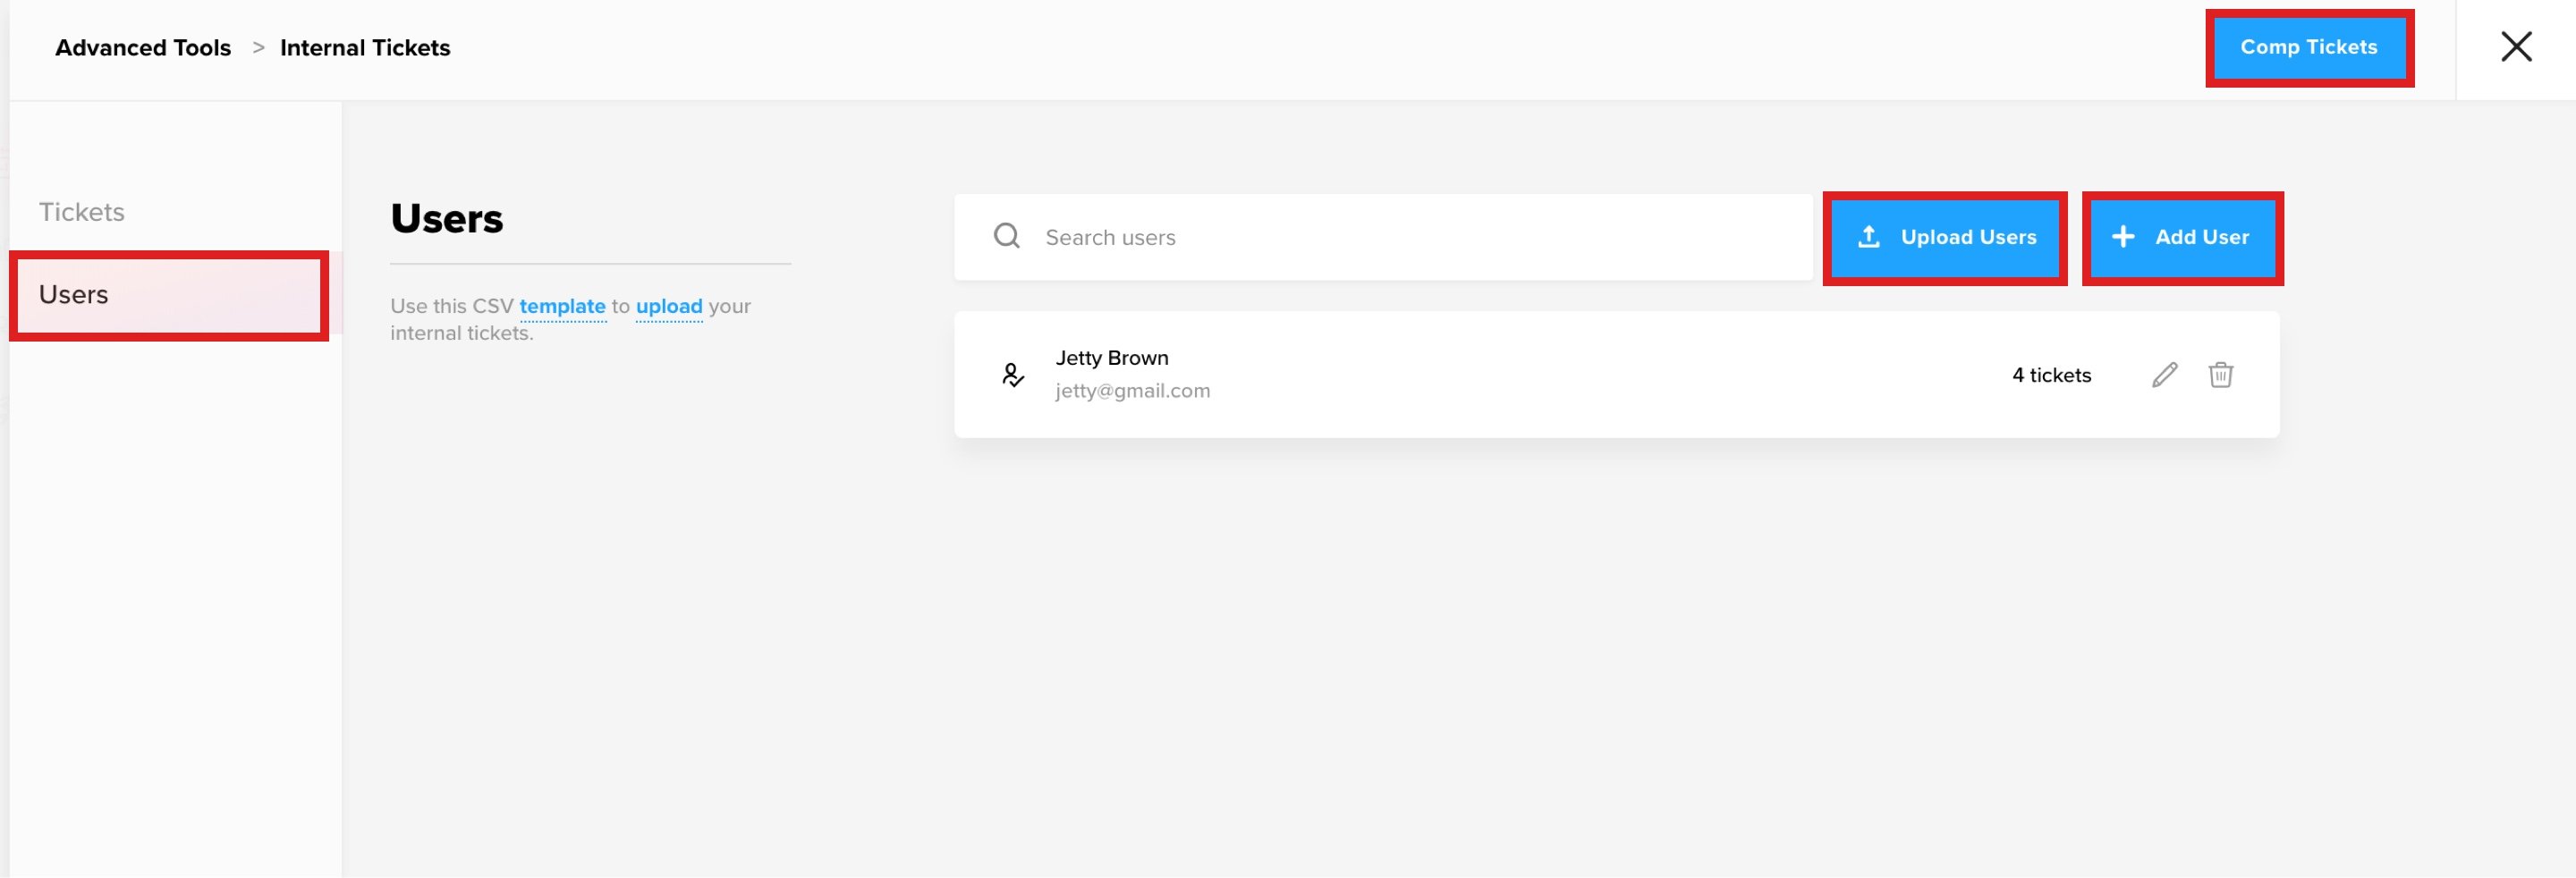Switch to the Tickets sidebar tab
Screen dimensions: 2576x878
click(82, 212)
